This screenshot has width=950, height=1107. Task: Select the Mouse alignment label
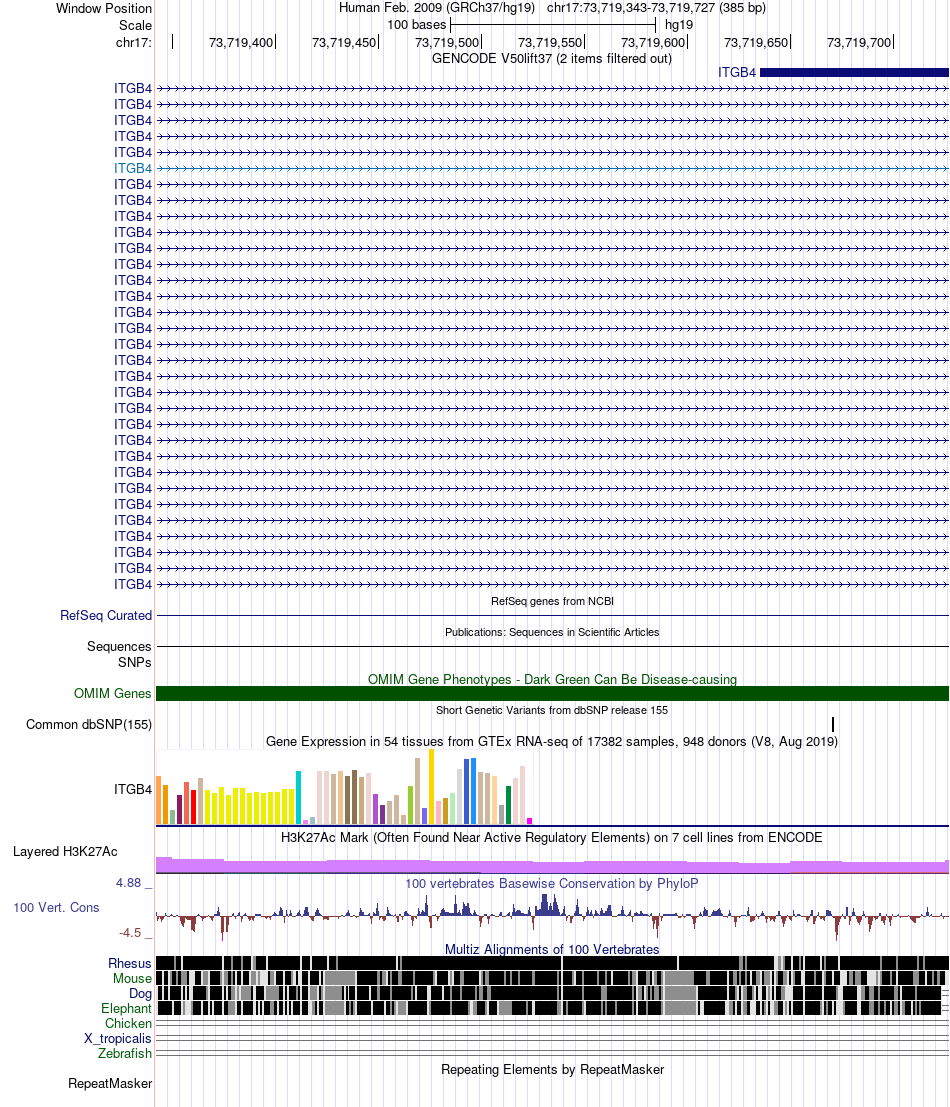point(132,979)
